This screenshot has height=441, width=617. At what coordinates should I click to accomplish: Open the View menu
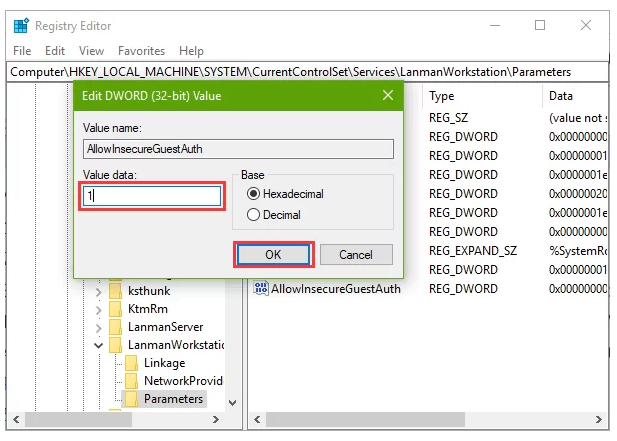[x=91, y=51]
